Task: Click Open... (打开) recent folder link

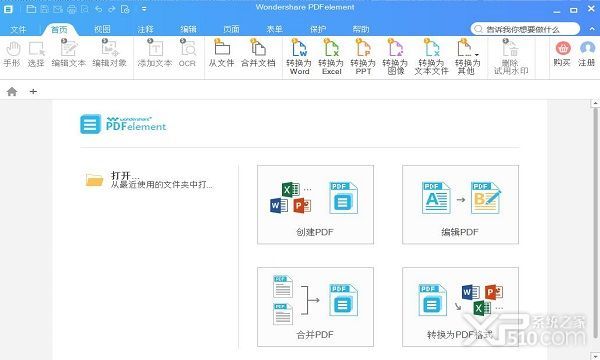Action: (148, 180)
